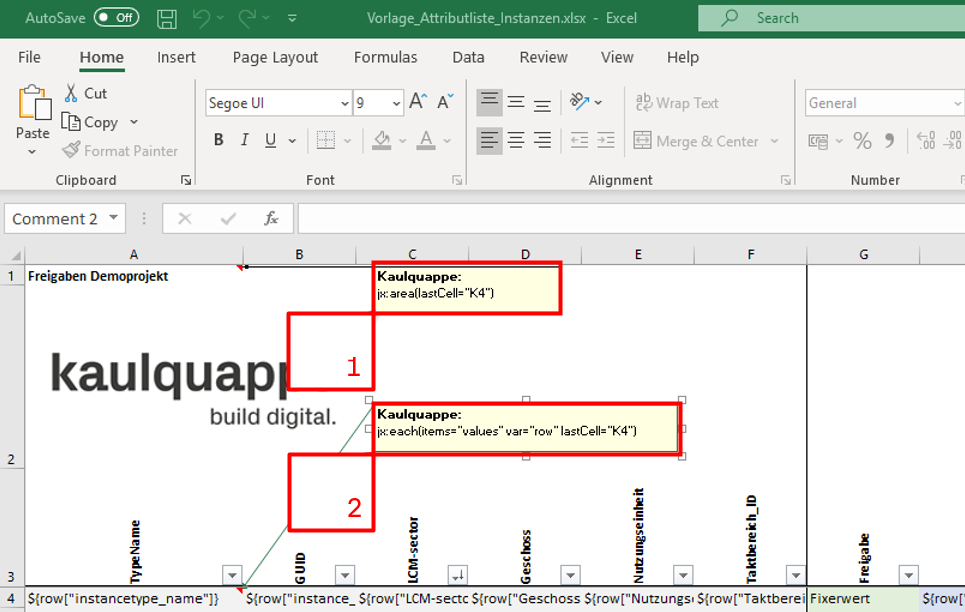Increase font size

[x=418, y=102]
